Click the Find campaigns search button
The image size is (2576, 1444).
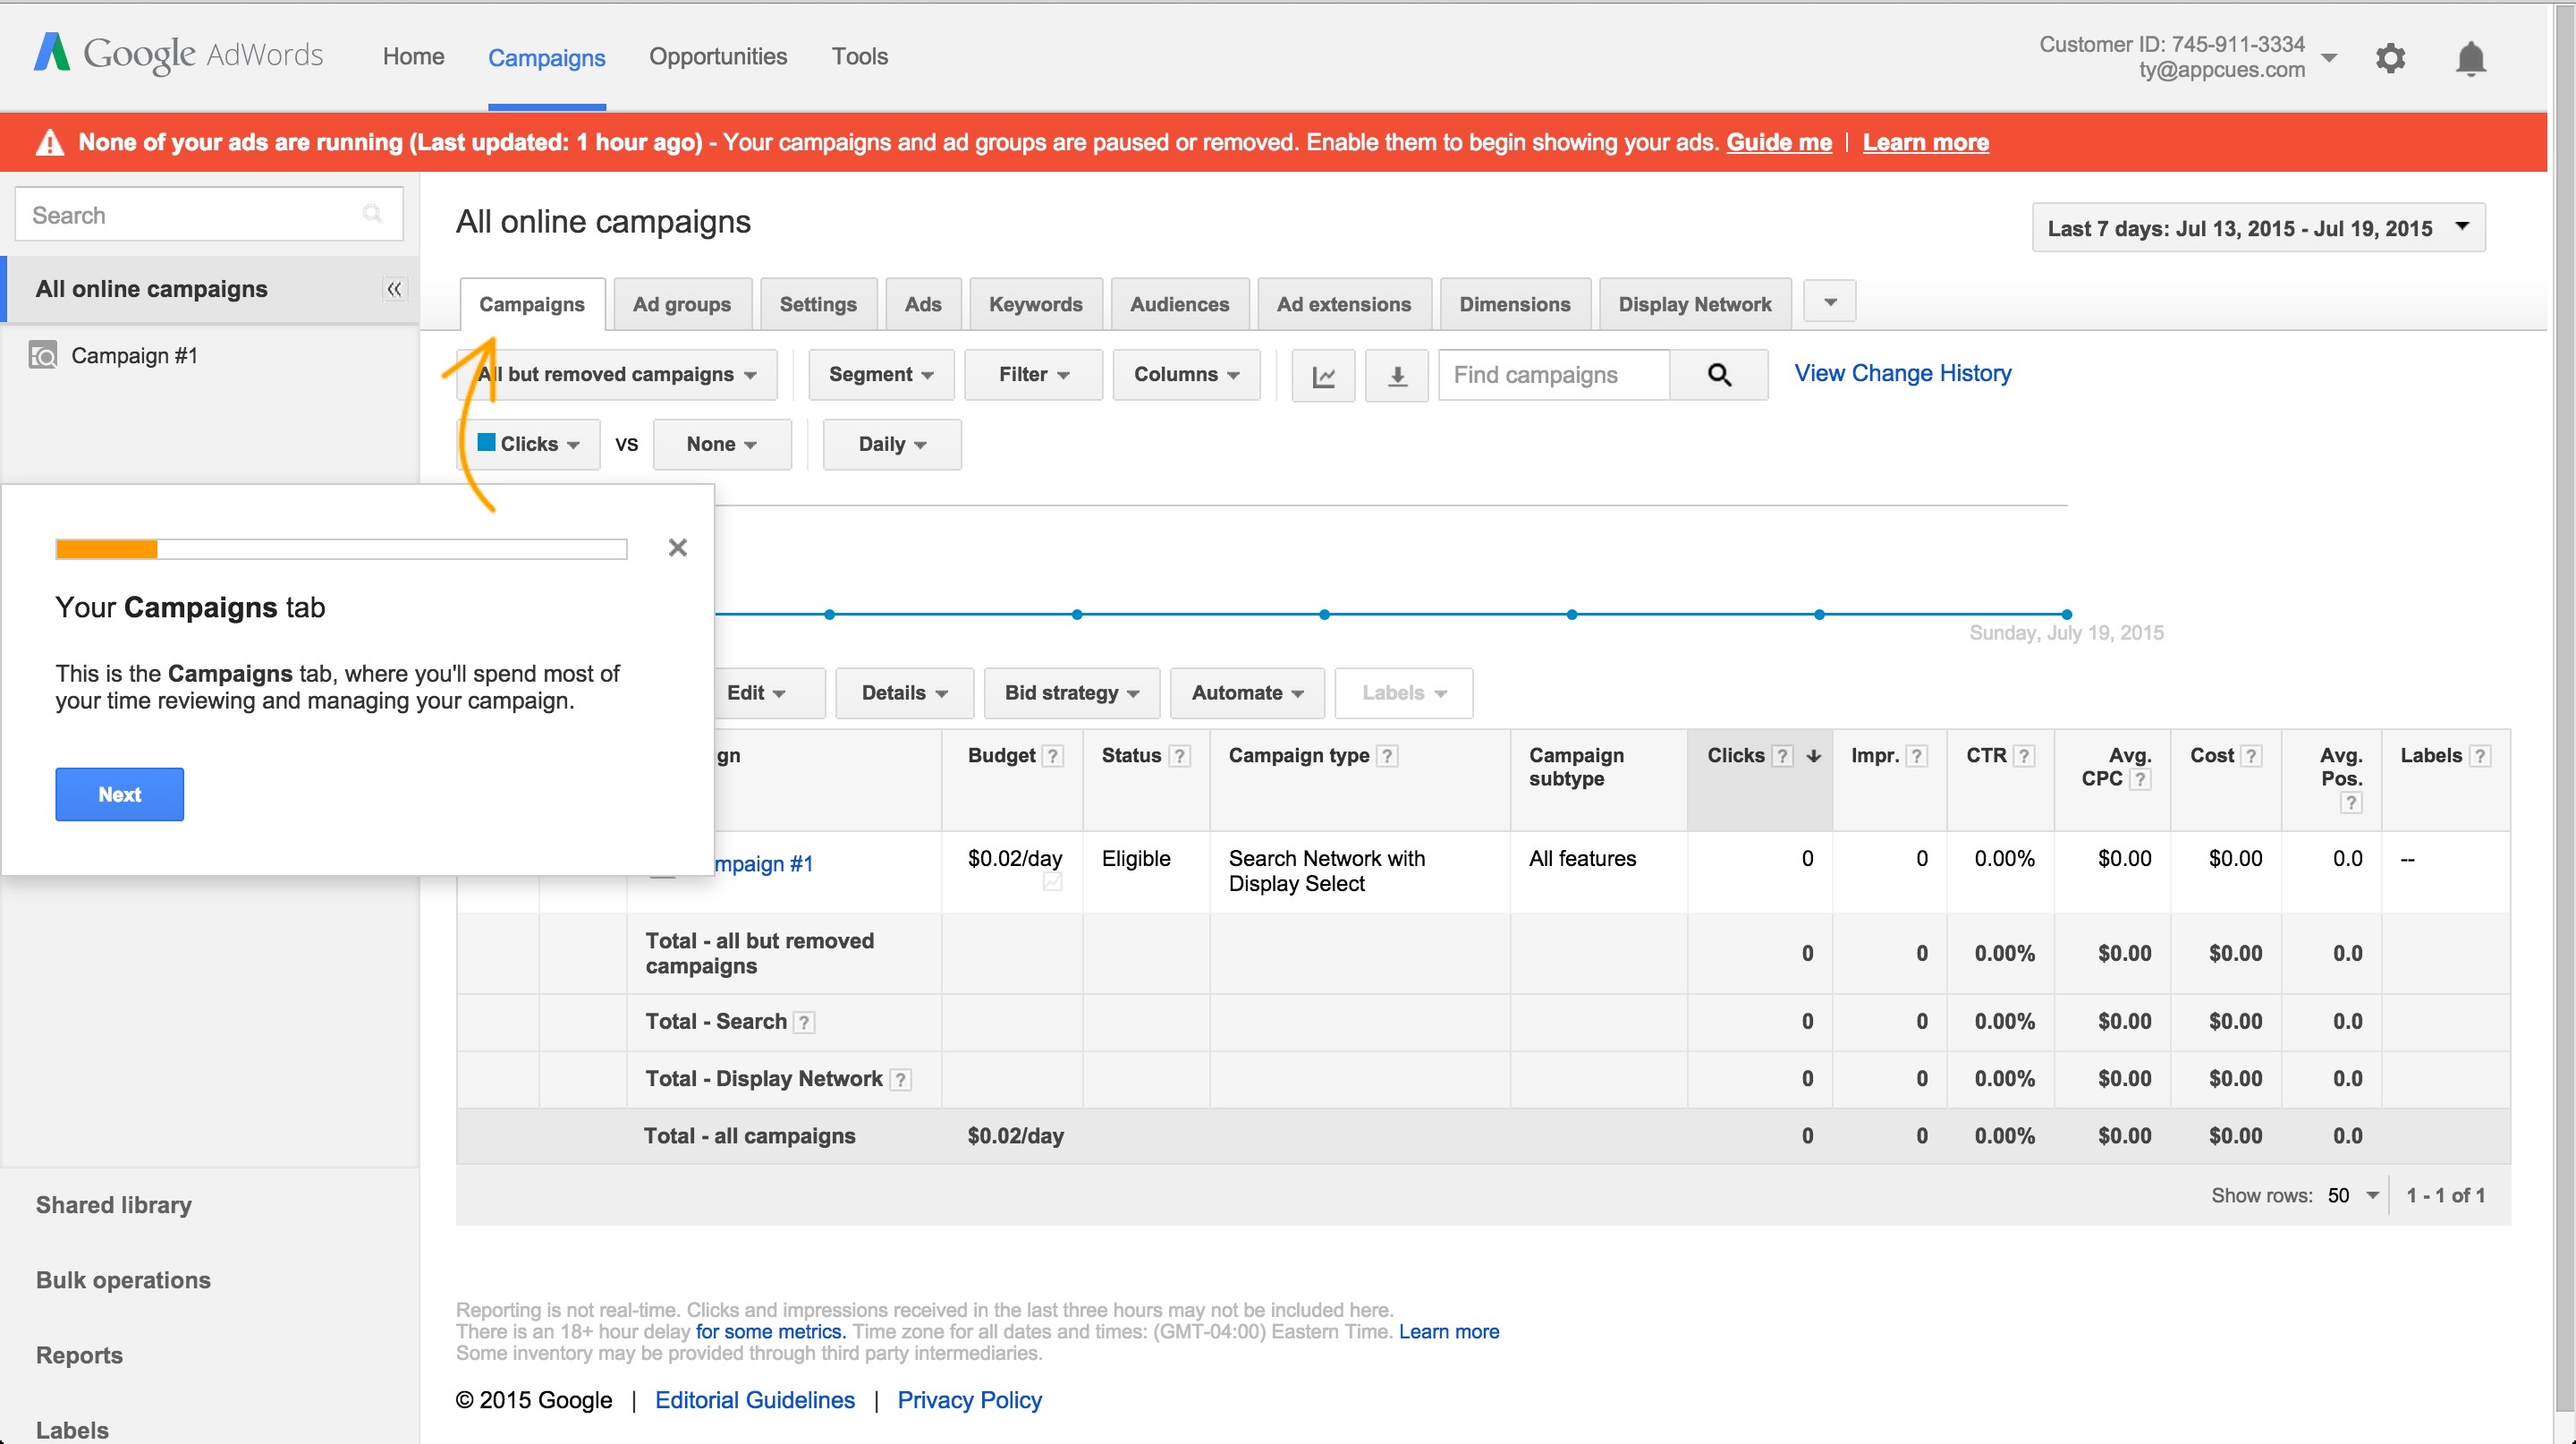coord(1719,375)
